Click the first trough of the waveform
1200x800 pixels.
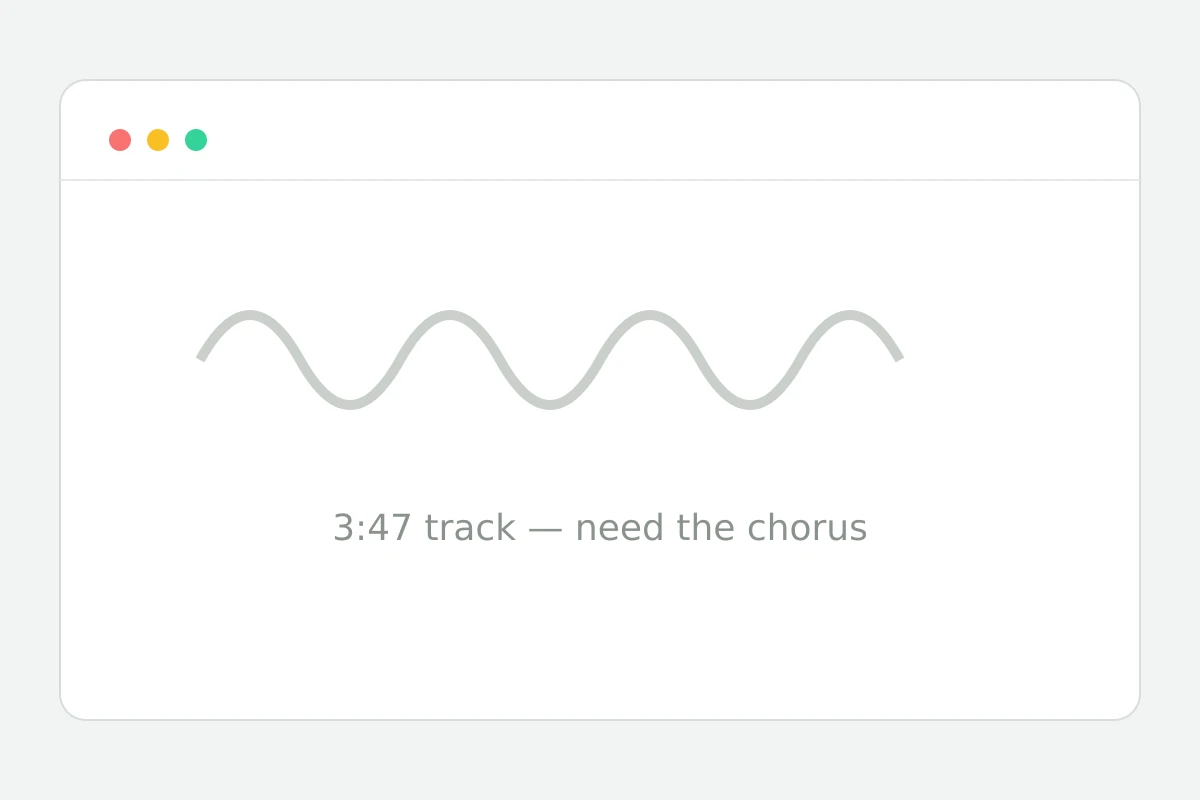350,404
